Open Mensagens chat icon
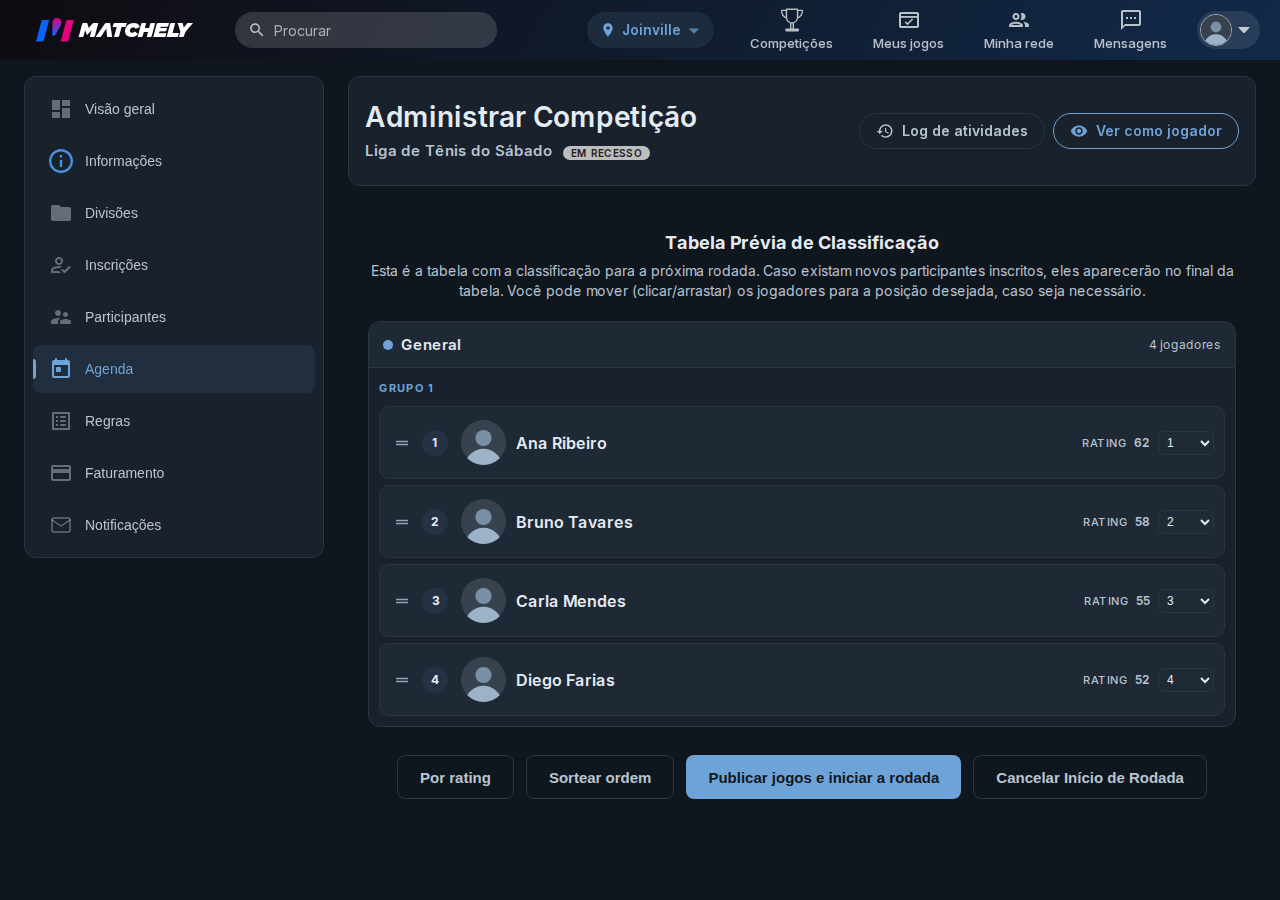1280x900 pixels. [1130, 19]
